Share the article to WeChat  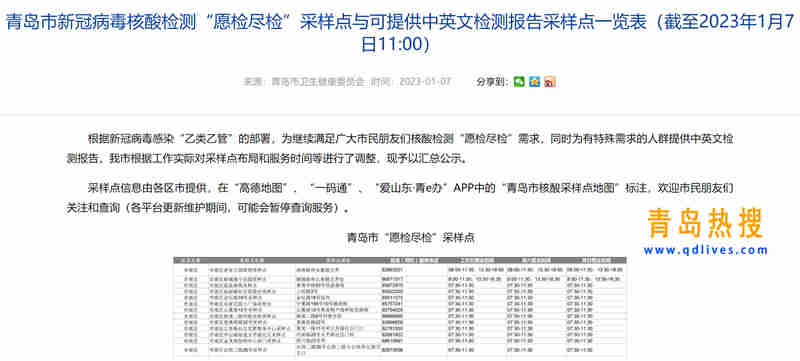(519, 82)
